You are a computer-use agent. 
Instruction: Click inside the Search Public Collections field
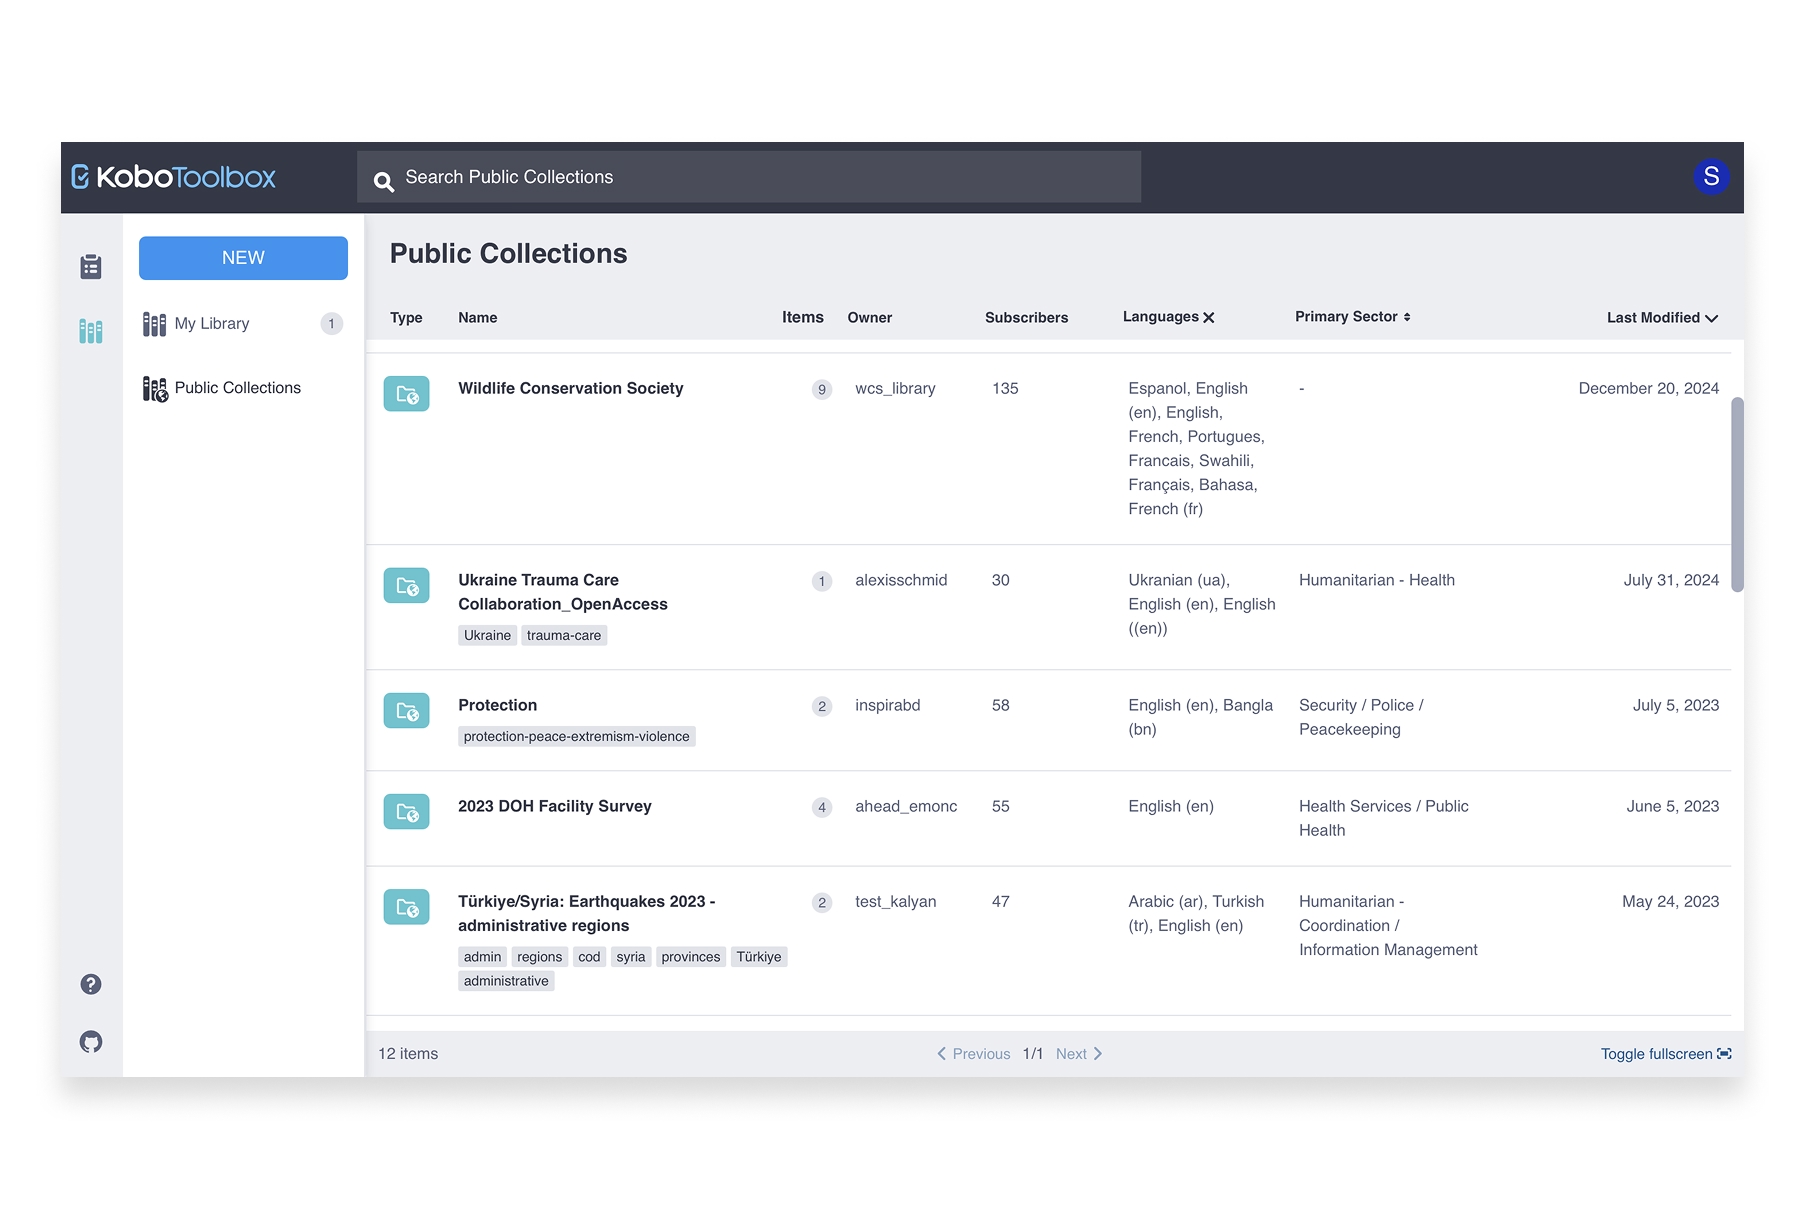coord(700,176)
